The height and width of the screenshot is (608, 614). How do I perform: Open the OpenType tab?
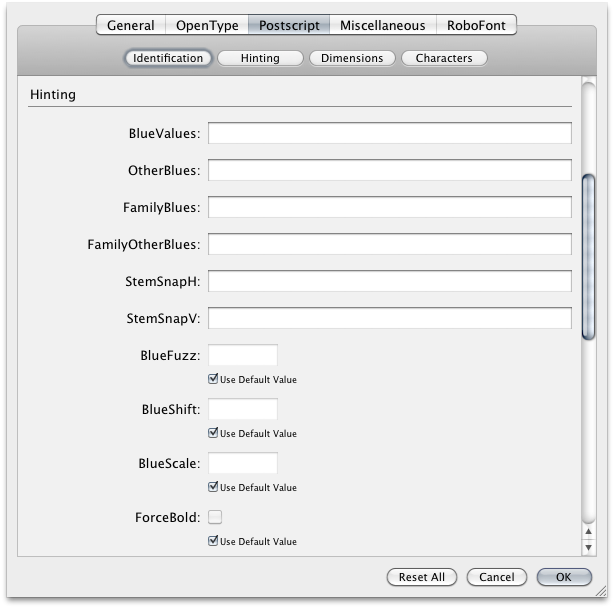[x=208, y=25]
